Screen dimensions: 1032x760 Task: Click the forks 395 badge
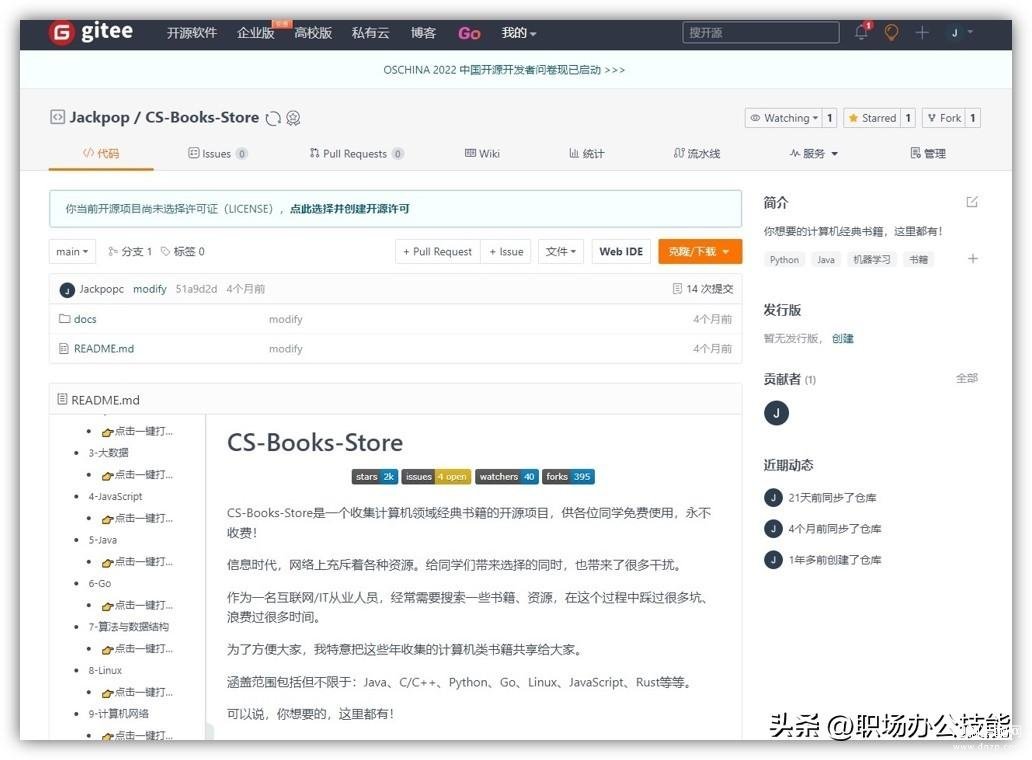click(x=568, y=476)
